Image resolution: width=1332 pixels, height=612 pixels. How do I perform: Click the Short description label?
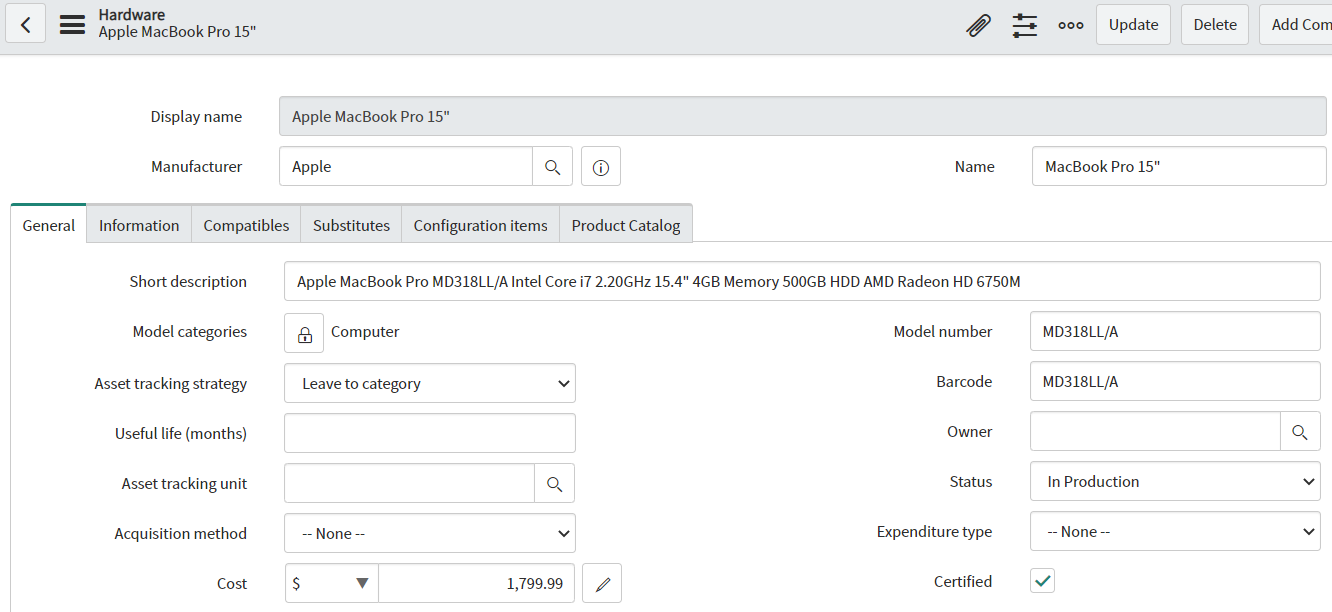pos(188,281)
